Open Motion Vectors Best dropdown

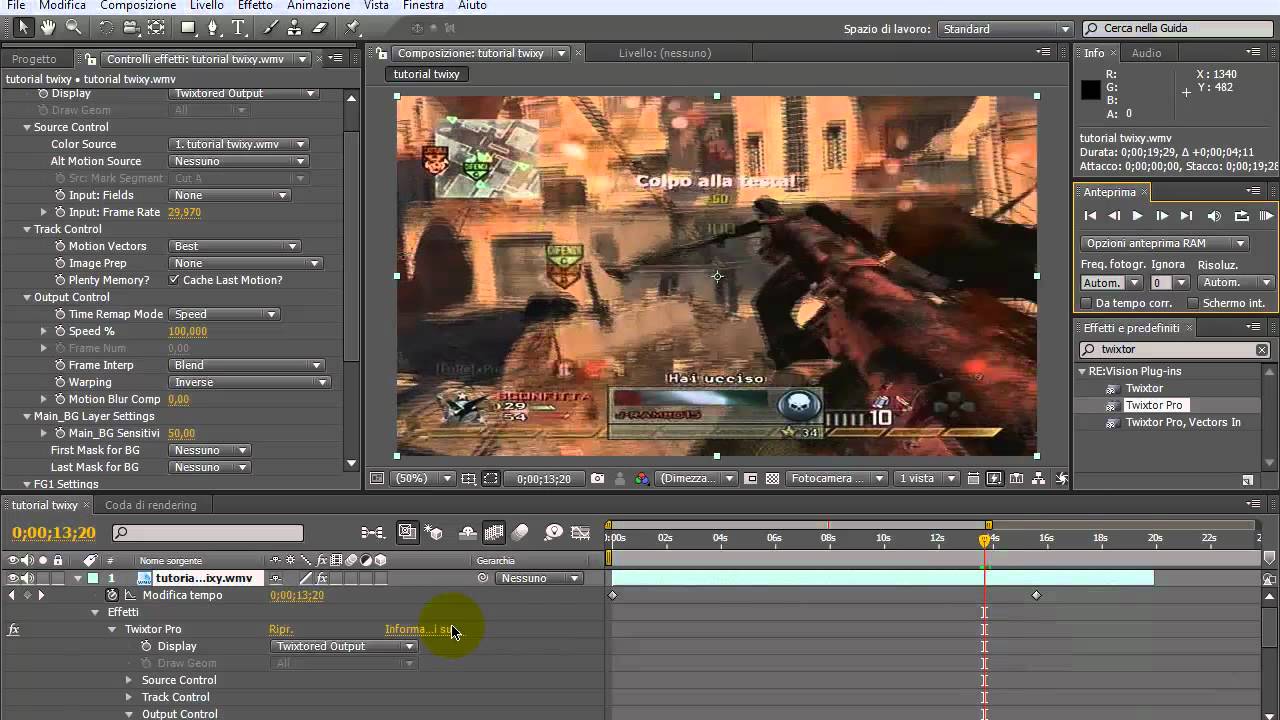tap(235, 246)
